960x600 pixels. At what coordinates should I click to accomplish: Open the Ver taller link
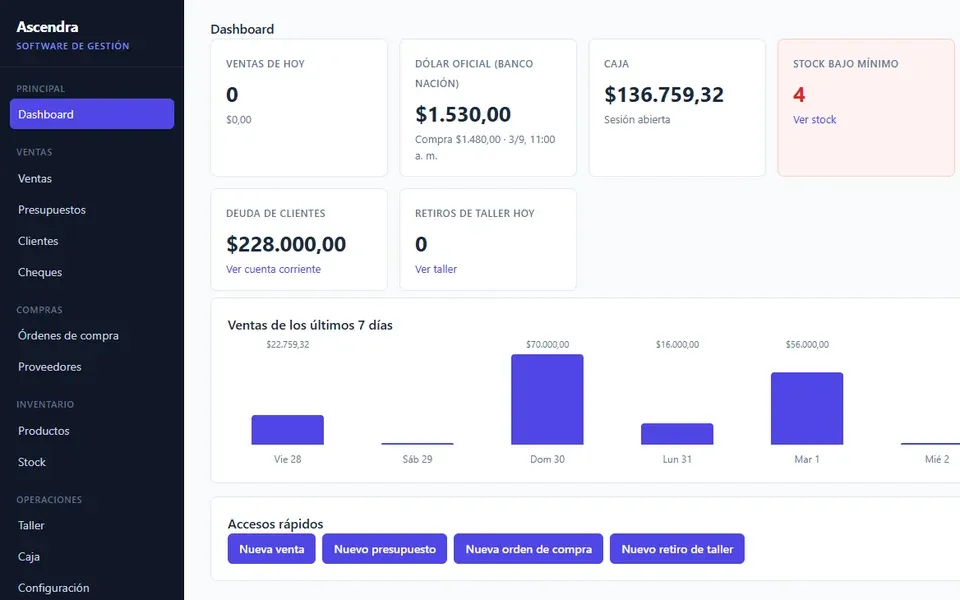[x=436, y=269]
